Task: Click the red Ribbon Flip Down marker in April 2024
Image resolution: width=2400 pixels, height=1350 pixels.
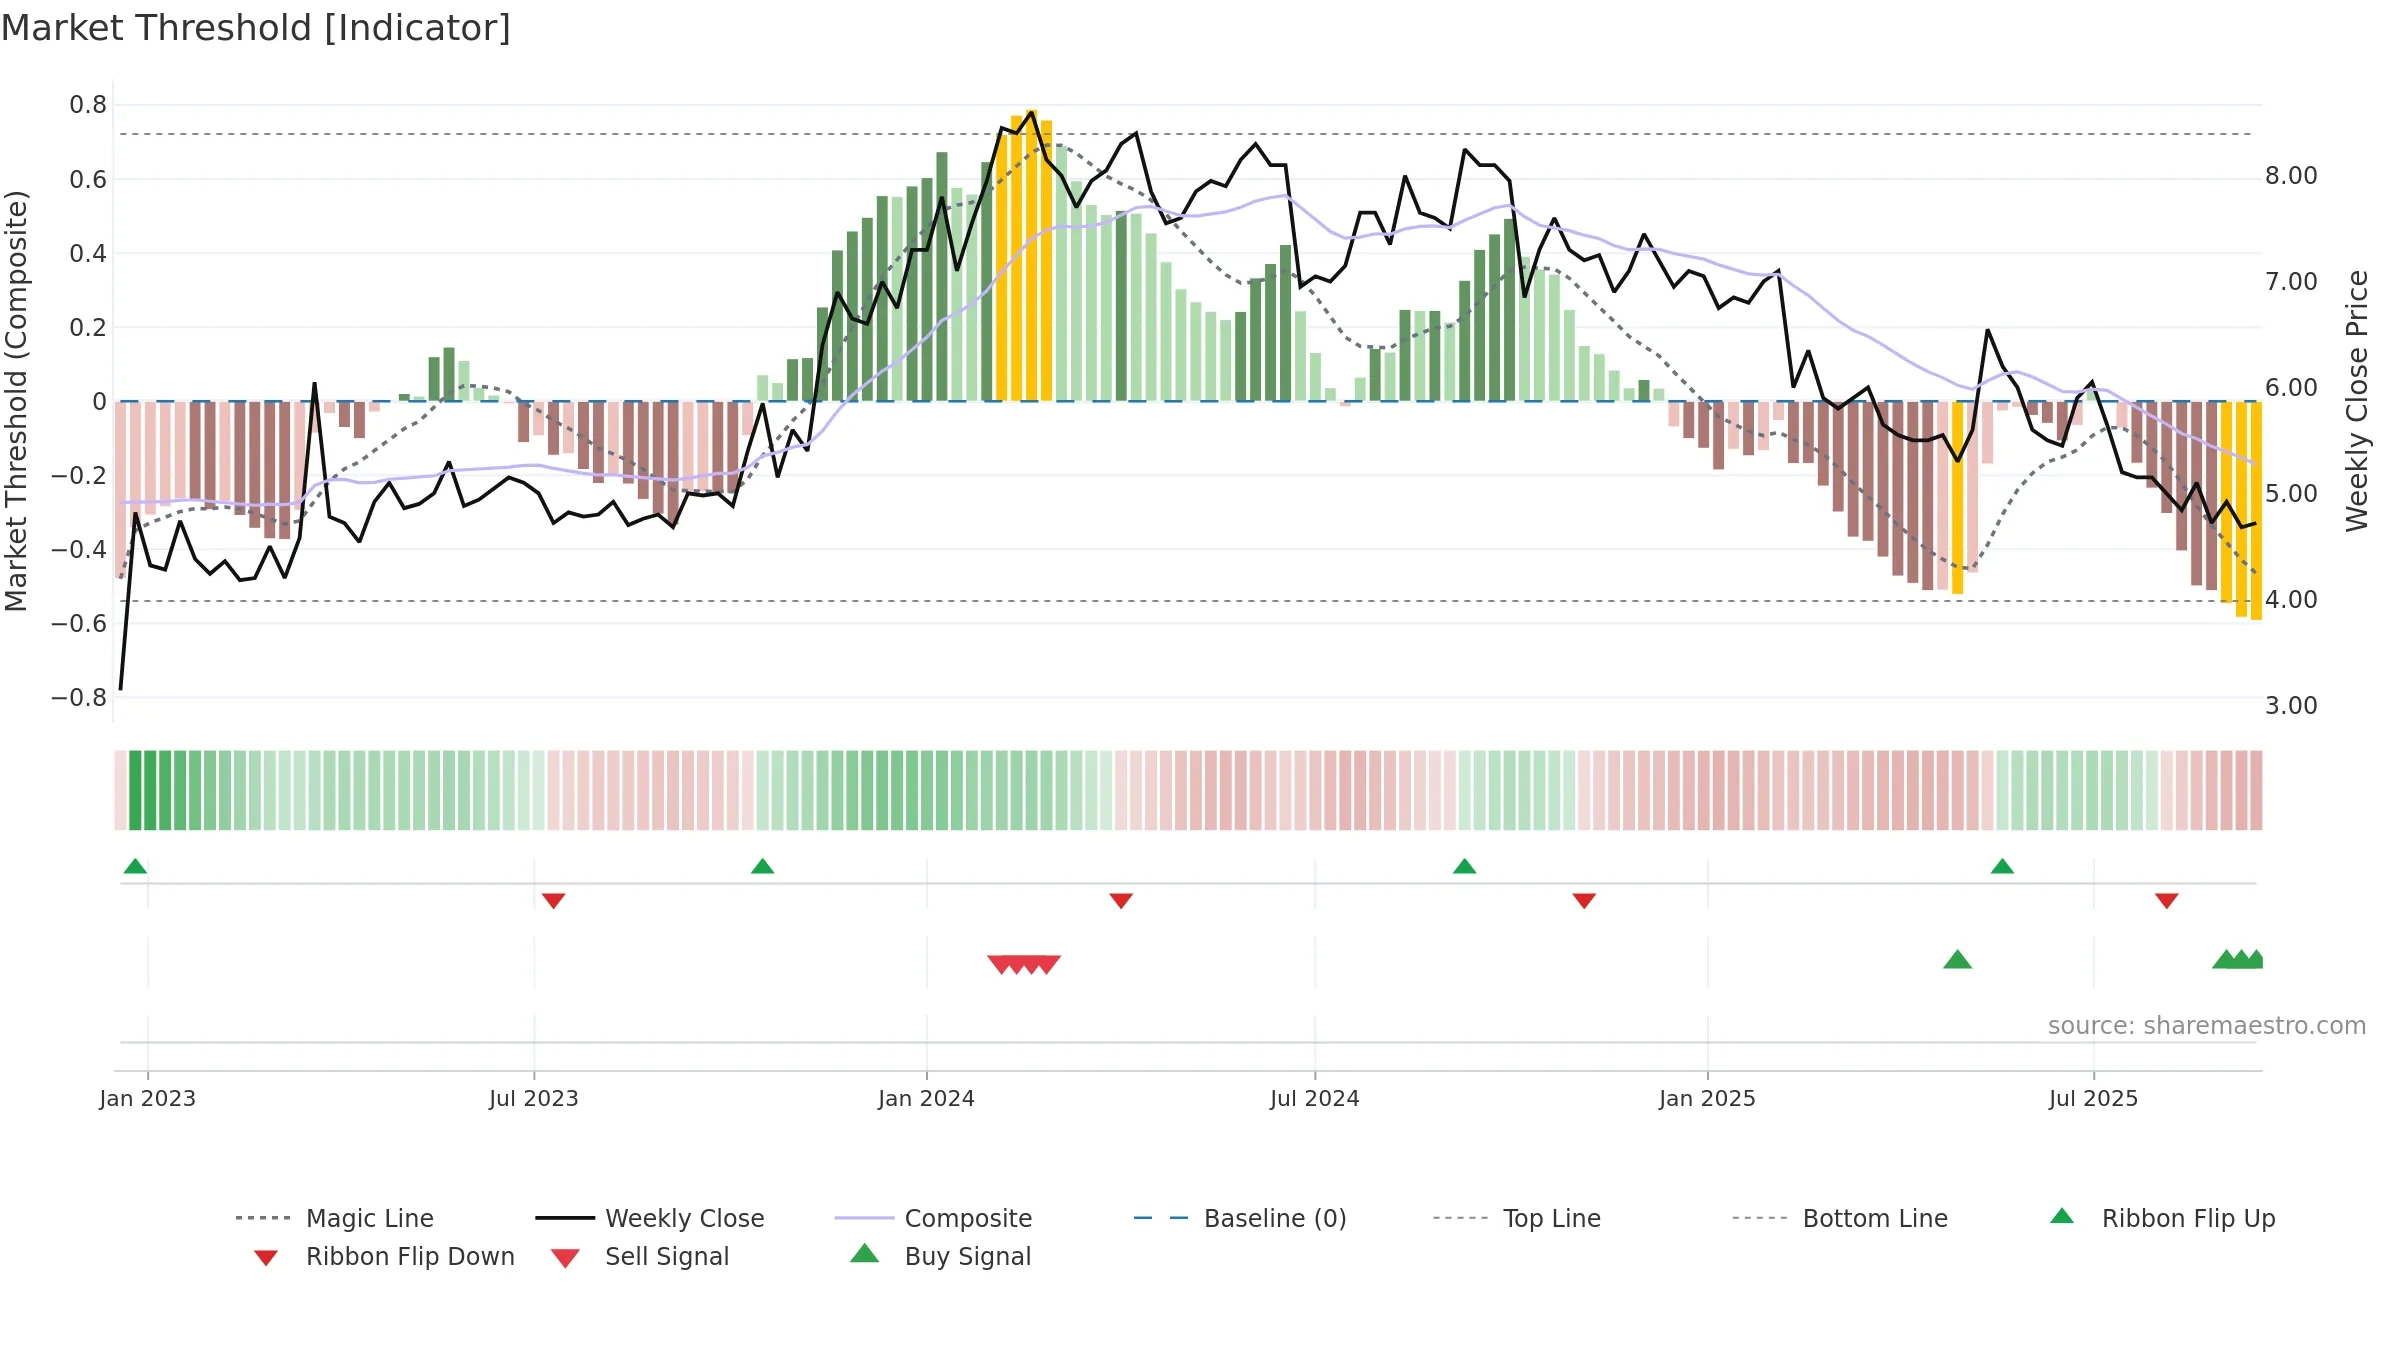Action: click(x=1121, y=901)
